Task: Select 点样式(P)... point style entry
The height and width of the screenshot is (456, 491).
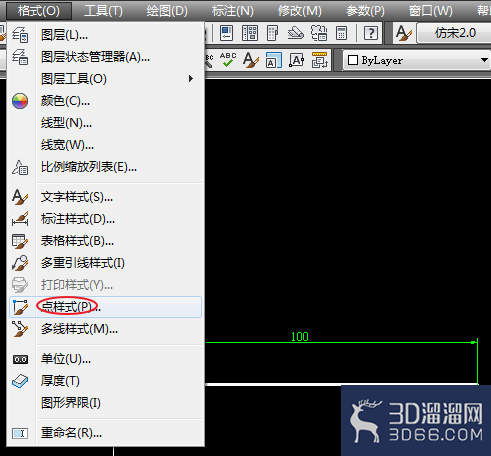Action: coord(105,307)
